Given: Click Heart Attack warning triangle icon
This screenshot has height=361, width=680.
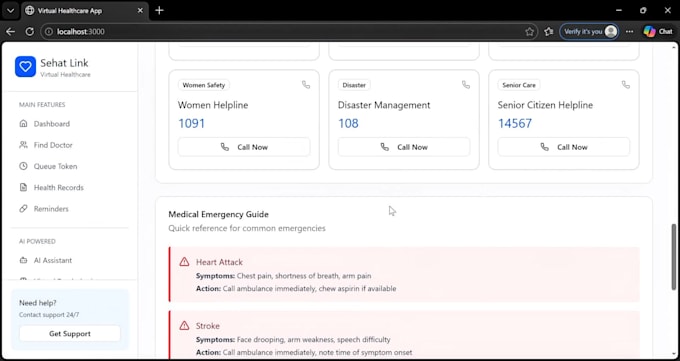Looking at the screenshot, I should [x=184, y=262].
